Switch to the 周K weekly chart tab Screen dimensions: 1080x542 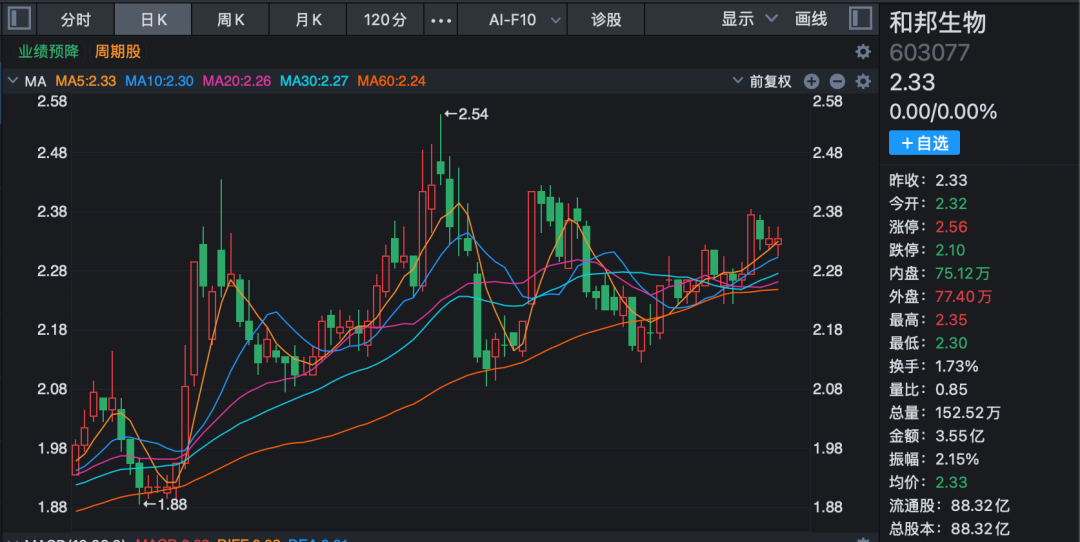(x=231, y=19)
